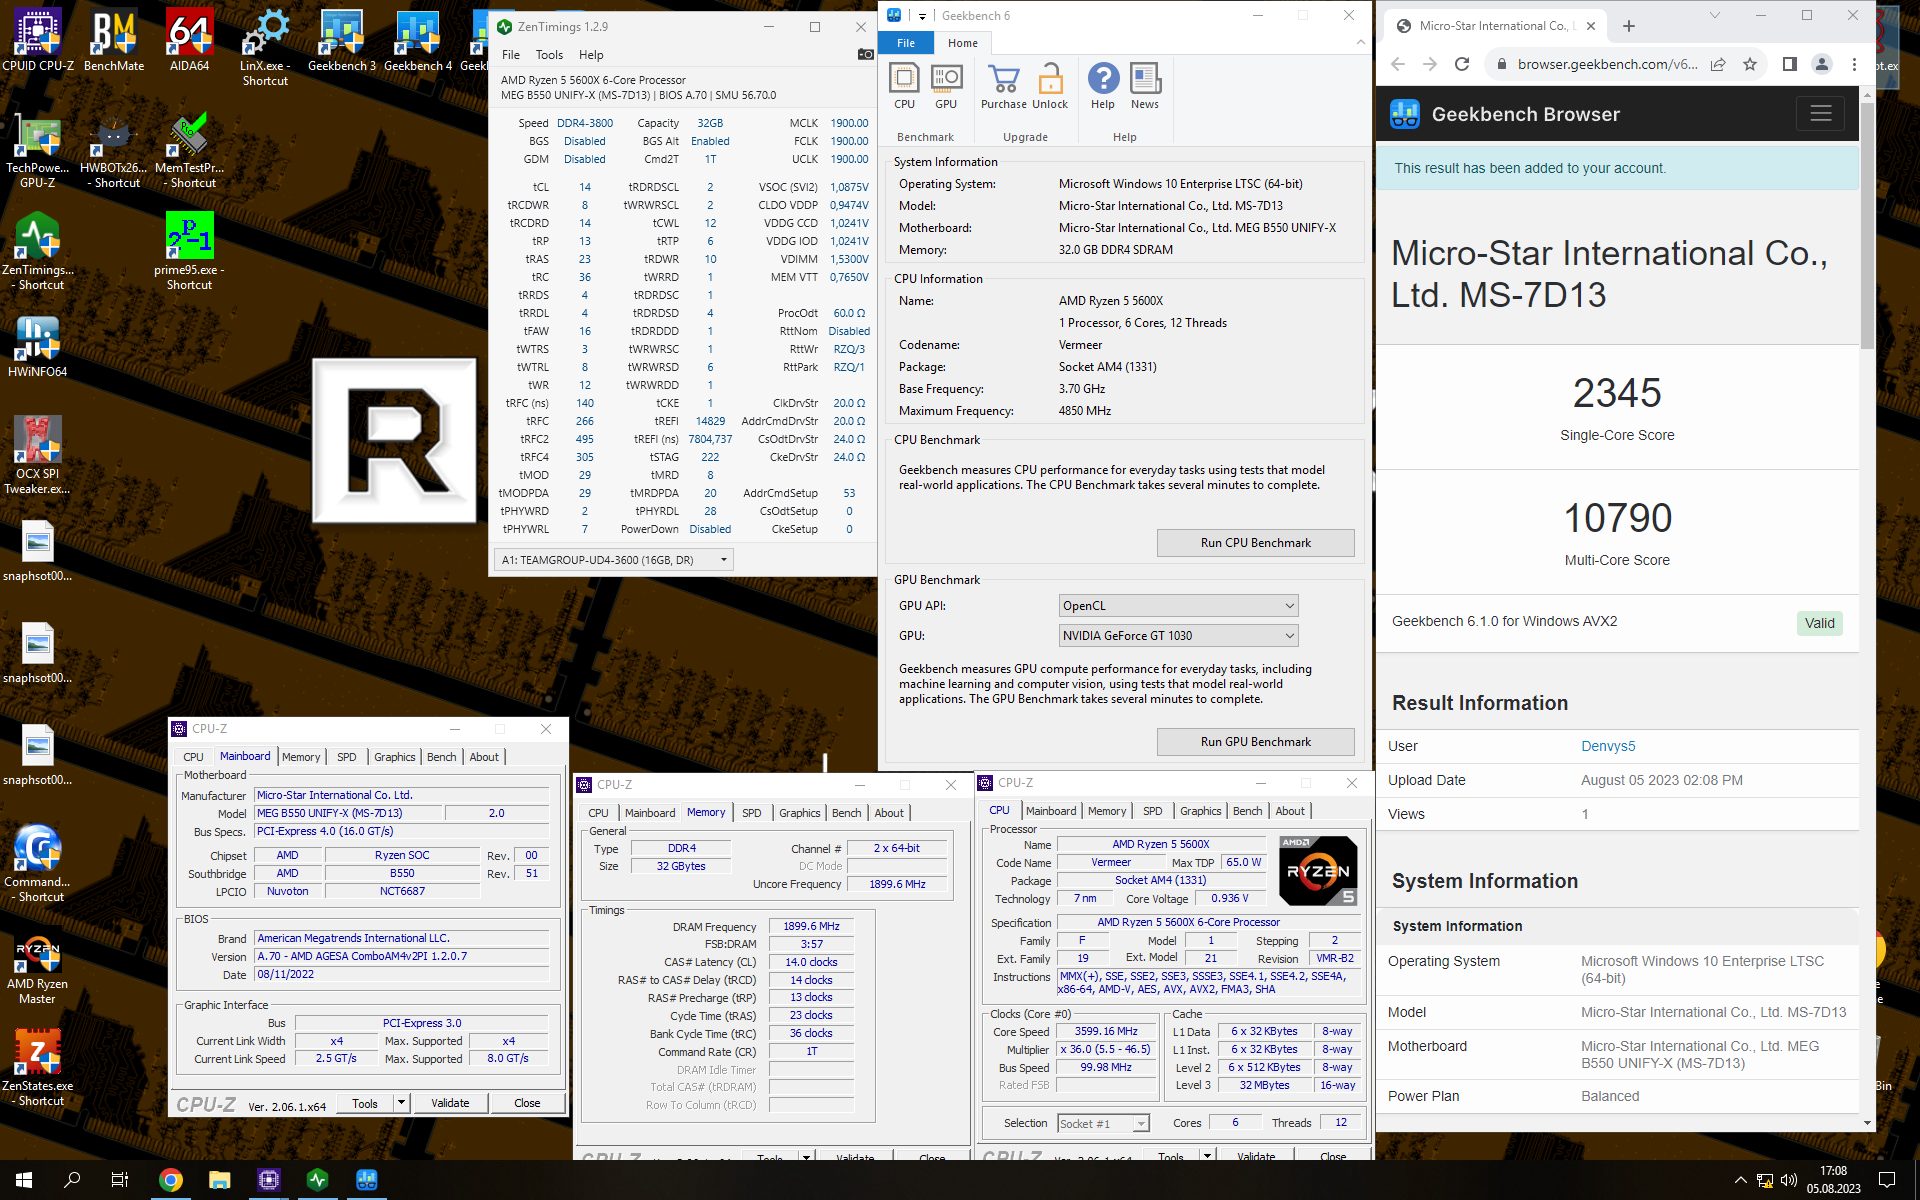This screenshot has width=1920, height=1200.
Task: Open CPUID CPU-Z desktop shortcut
Action: pyautogui.click(x=38, y=40)
